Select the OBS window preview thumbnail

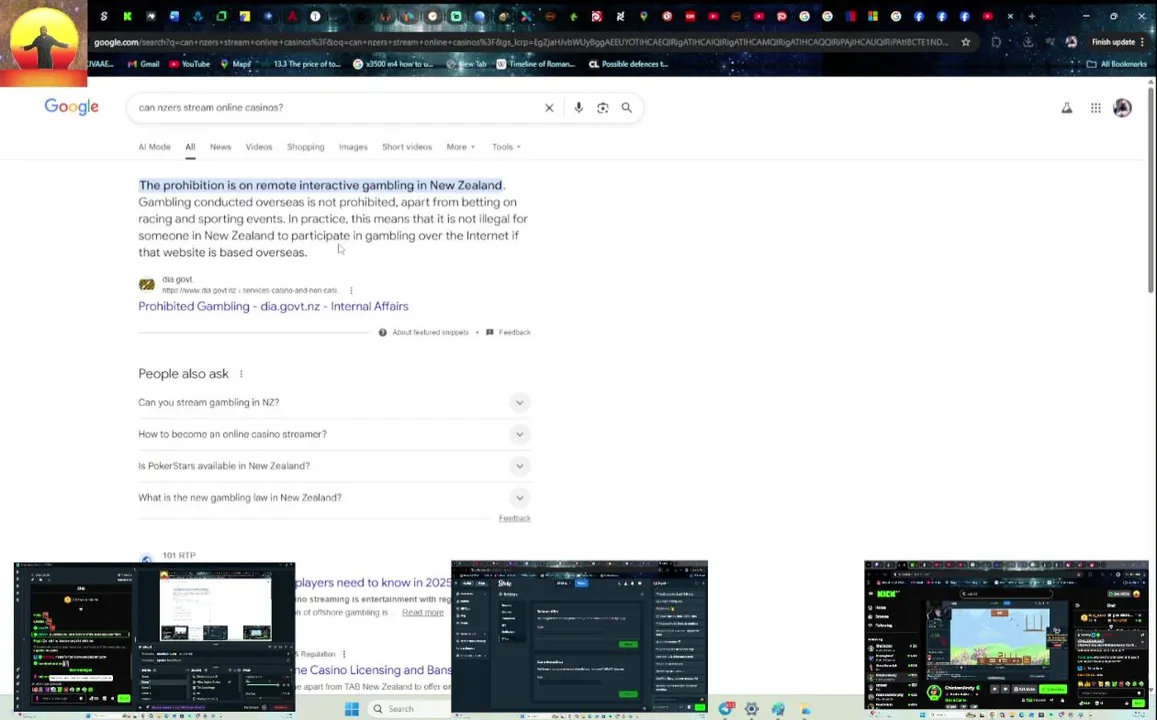point(155,637)
